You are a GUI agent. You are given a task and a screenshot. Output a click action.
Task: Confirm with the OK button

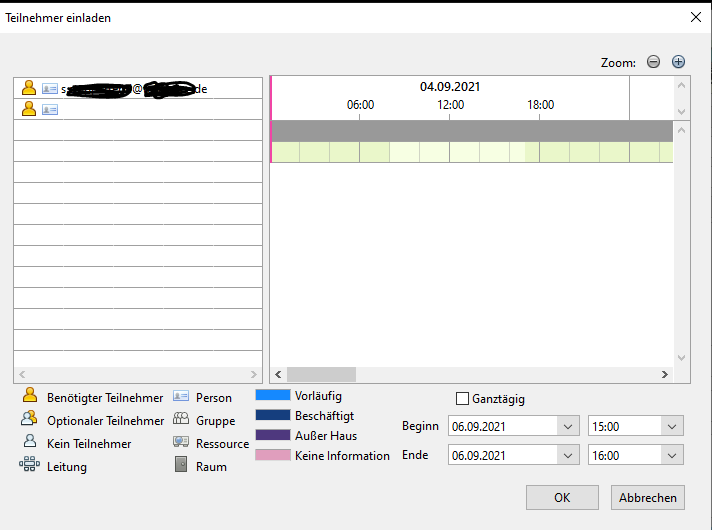pyautogui.click(x=562, y=498)
